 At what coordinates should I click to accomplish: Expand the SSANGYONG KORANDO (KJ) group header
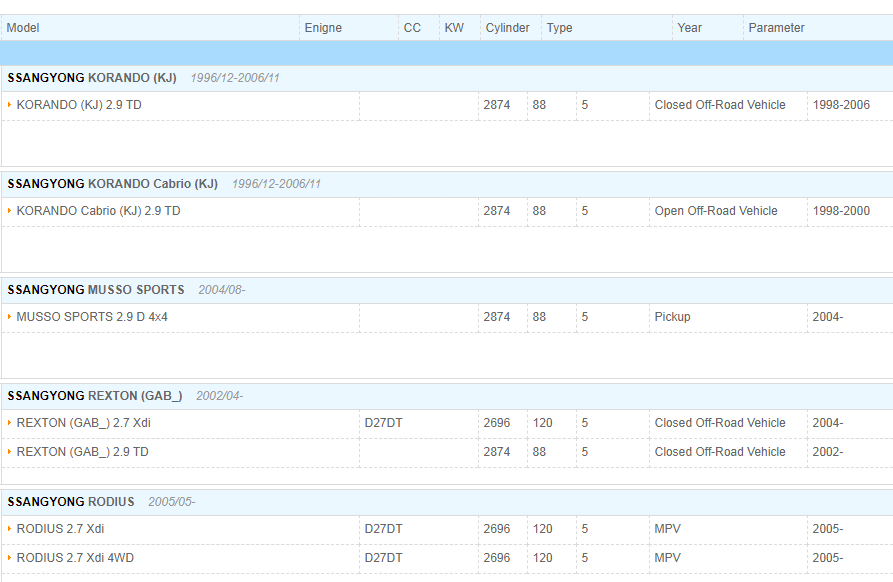pos(92,78)
